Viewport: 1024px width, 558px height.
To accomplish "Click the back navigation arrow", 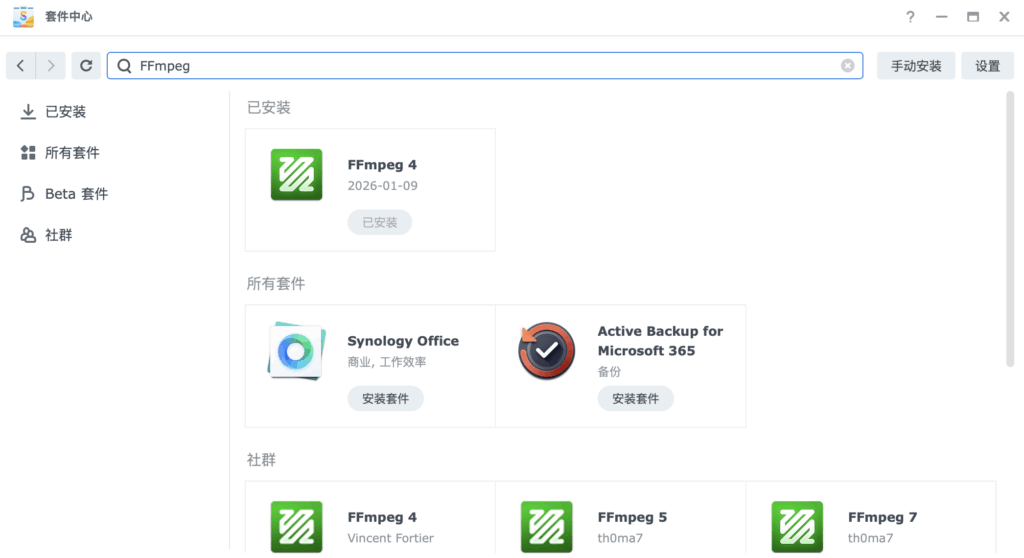I will [x=20, y=66].
